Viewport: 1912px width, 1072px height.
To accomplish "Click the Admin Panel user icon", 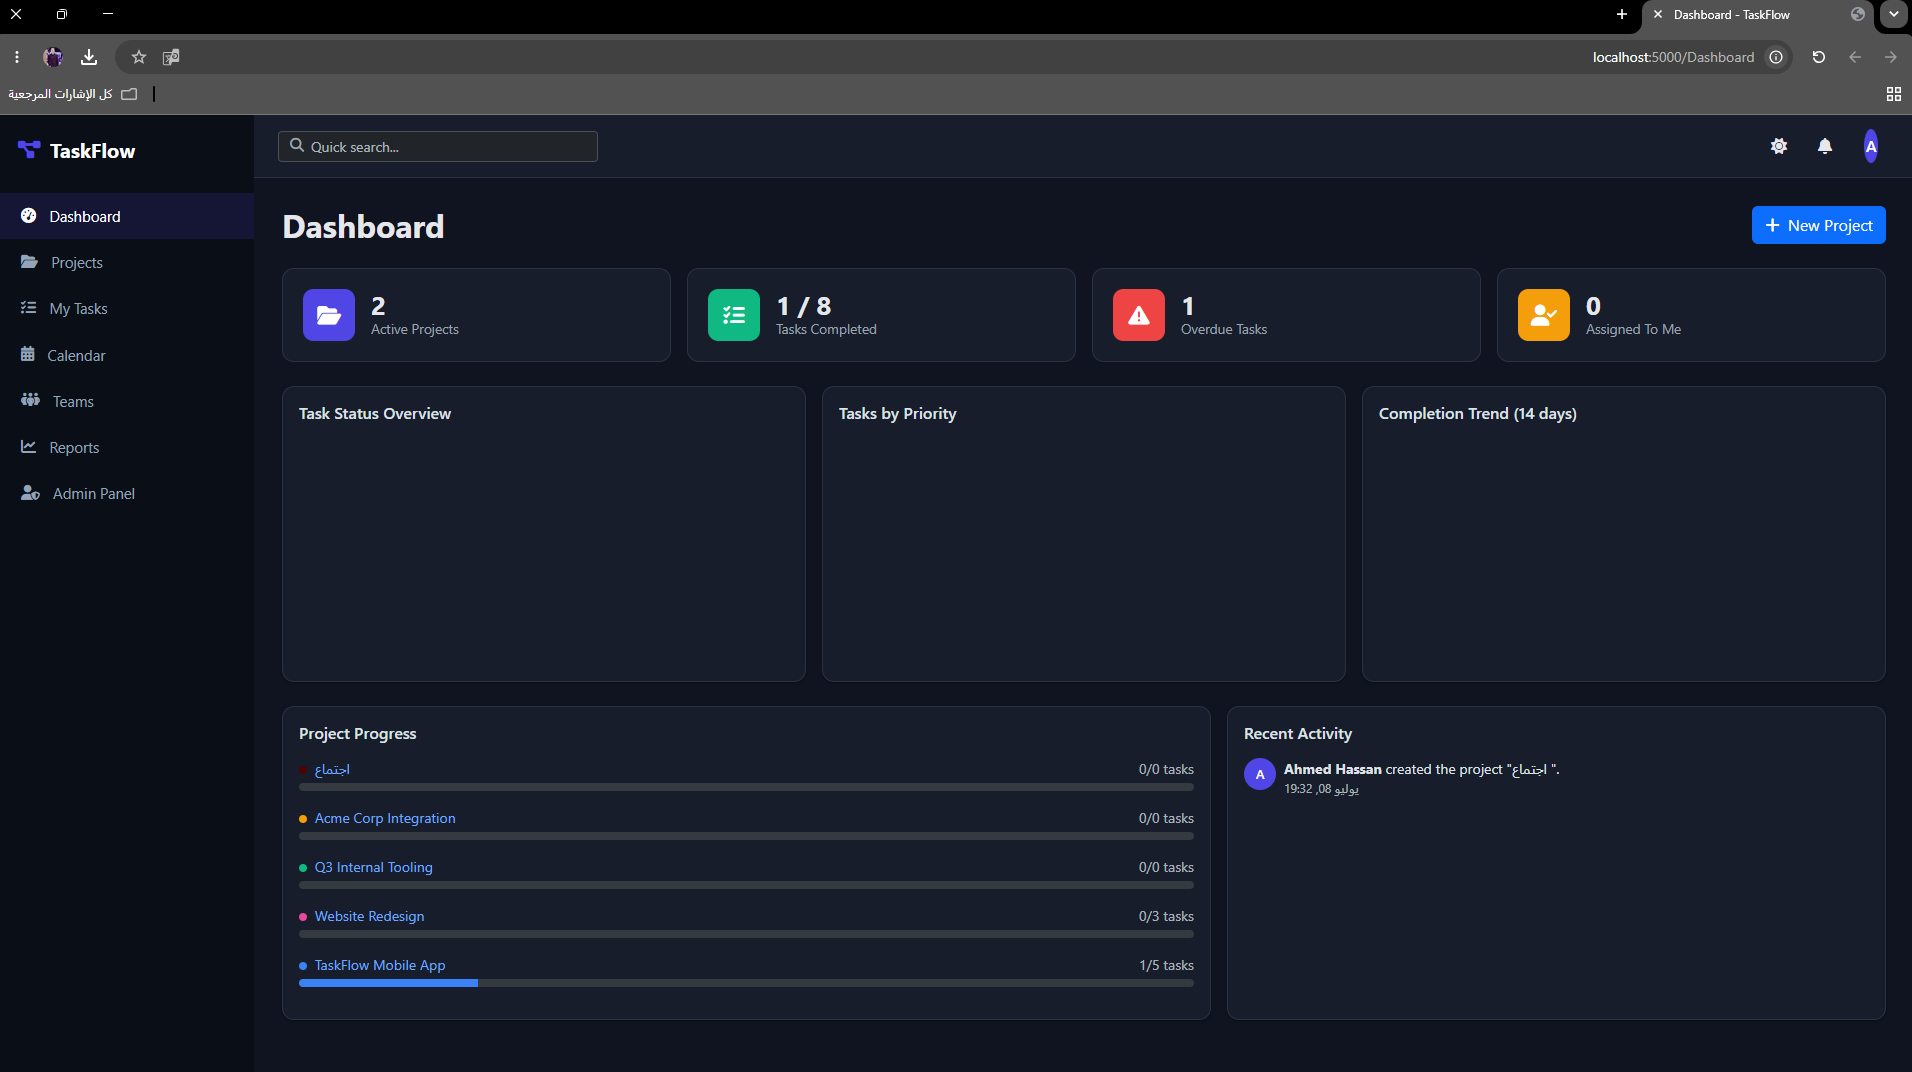I will (x=30, y=493).
